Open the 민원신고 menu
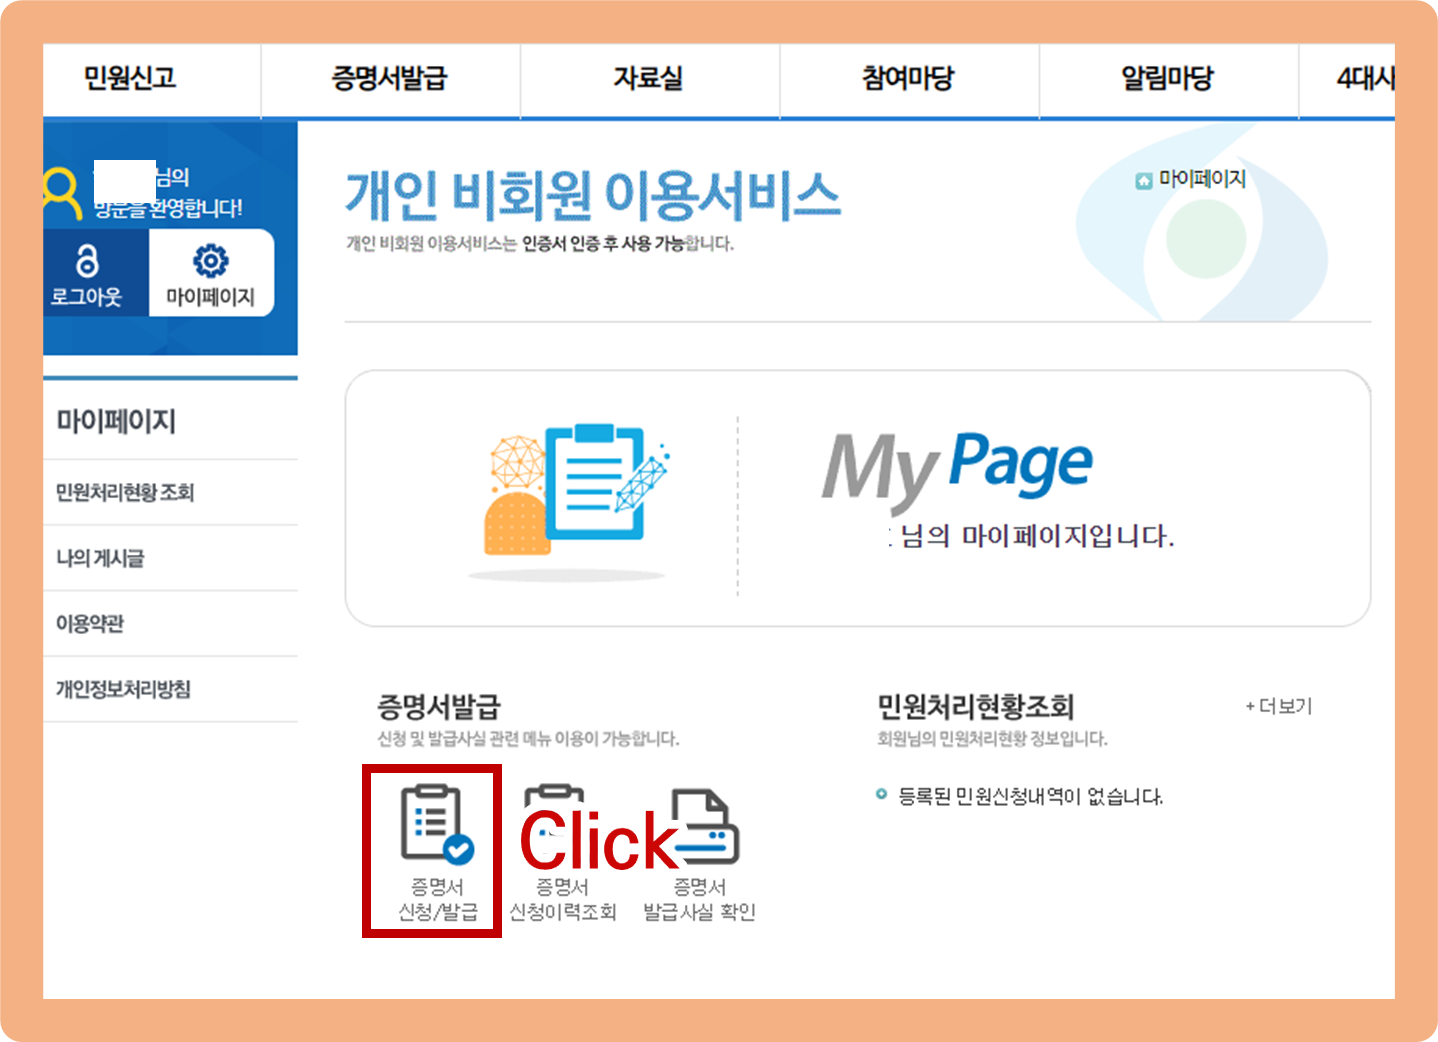 [x=130, y=78]
